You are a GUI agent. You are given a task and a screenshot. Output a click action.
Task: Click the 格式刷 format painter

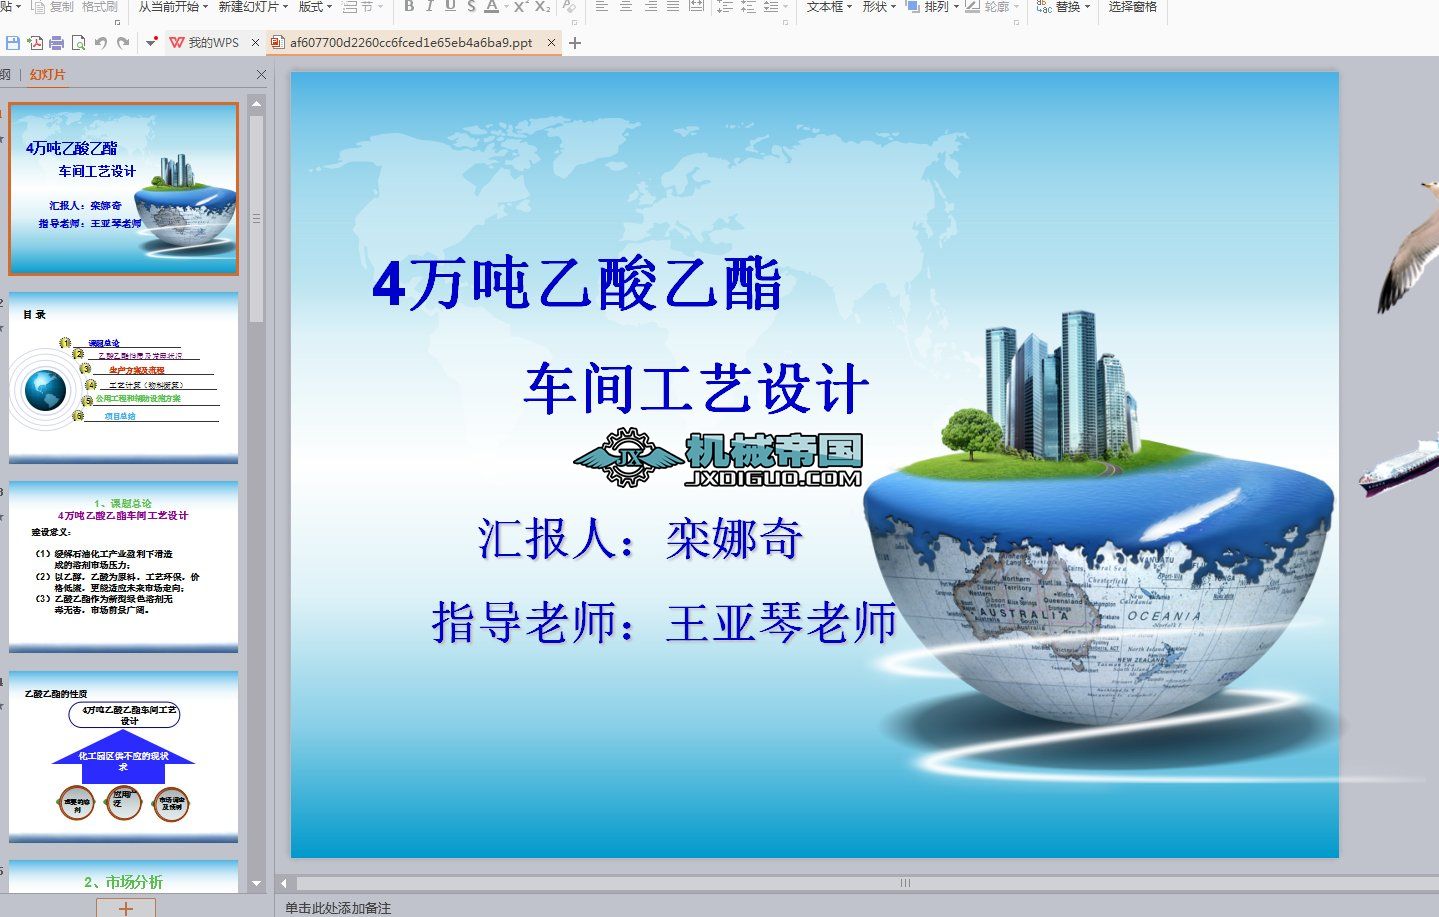[x=100, y=6]
